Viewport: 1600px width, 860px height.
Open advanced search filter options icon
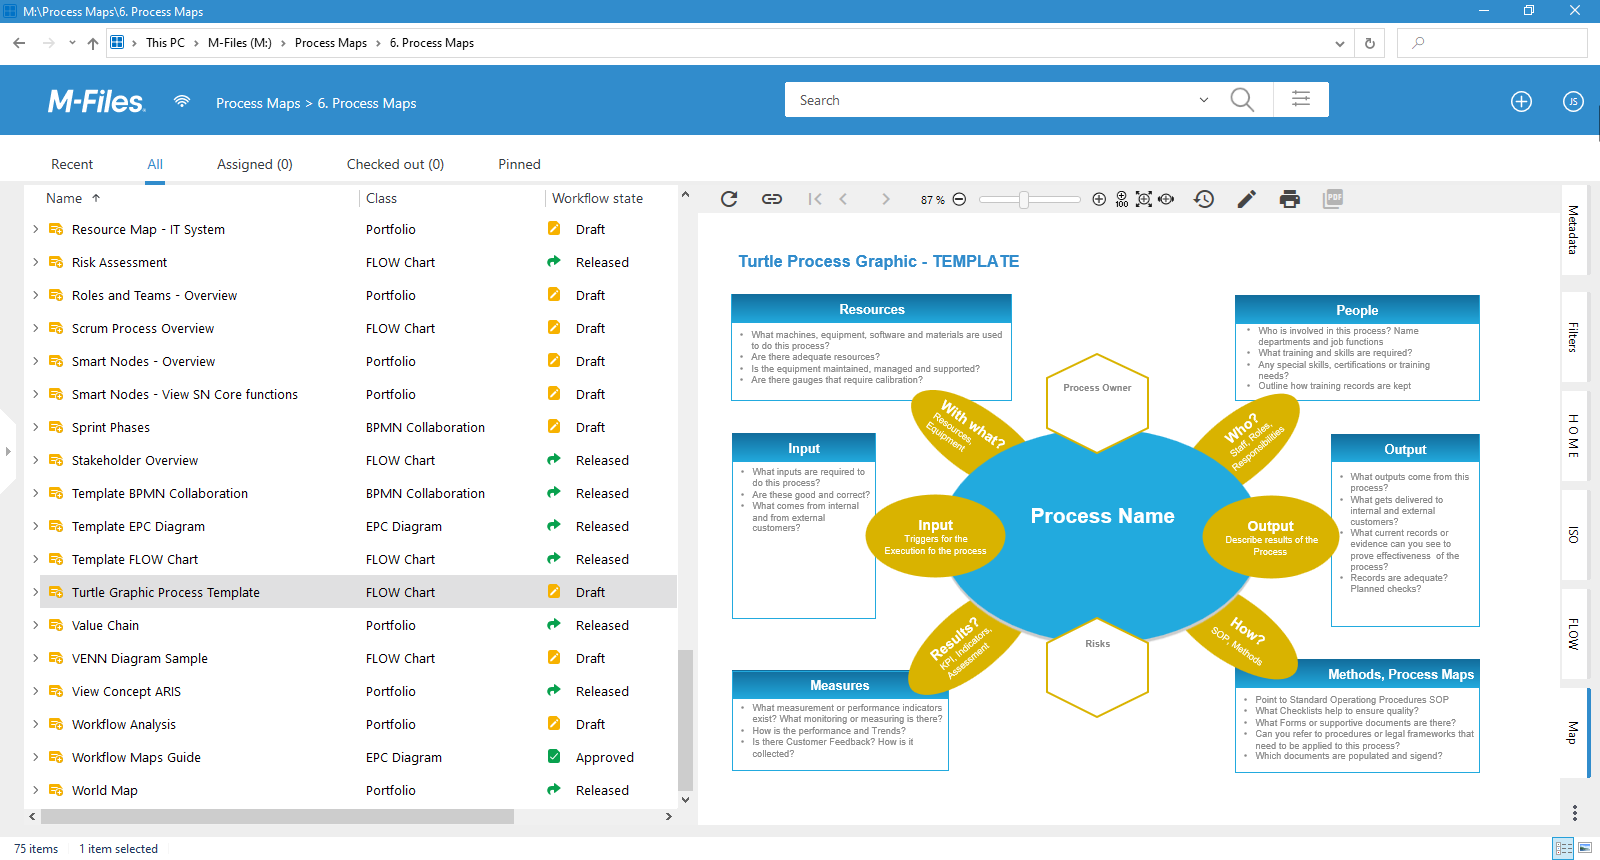[x=1301, y=100]
